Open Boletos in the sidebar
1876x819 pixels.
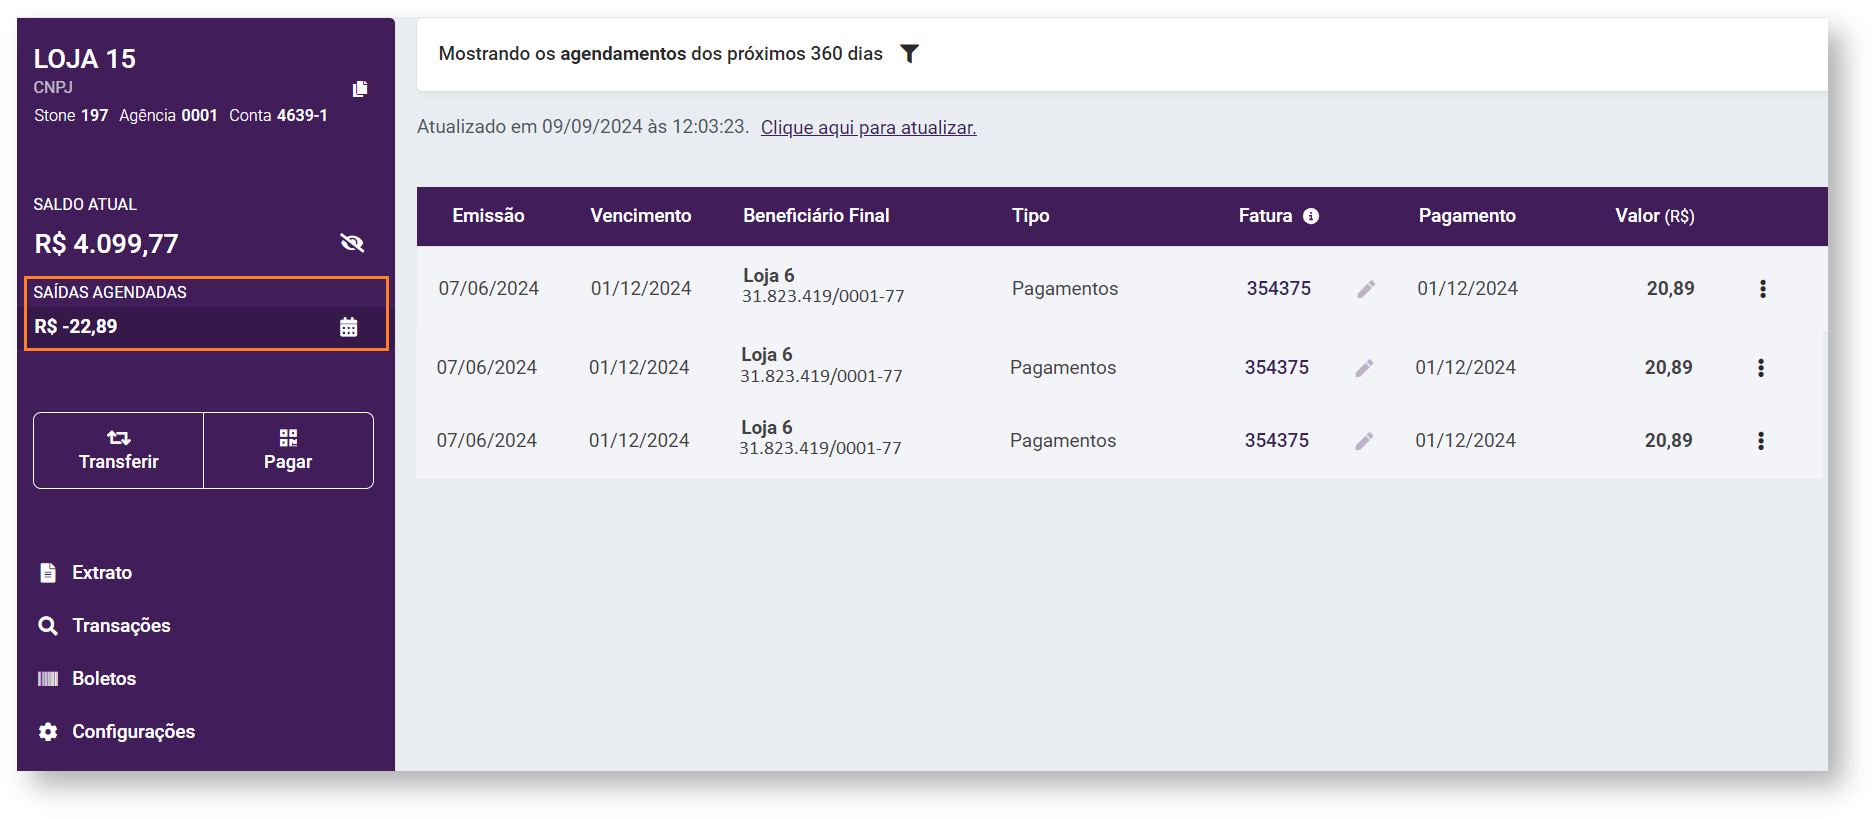pyautogui.click(x=103, y=679)
